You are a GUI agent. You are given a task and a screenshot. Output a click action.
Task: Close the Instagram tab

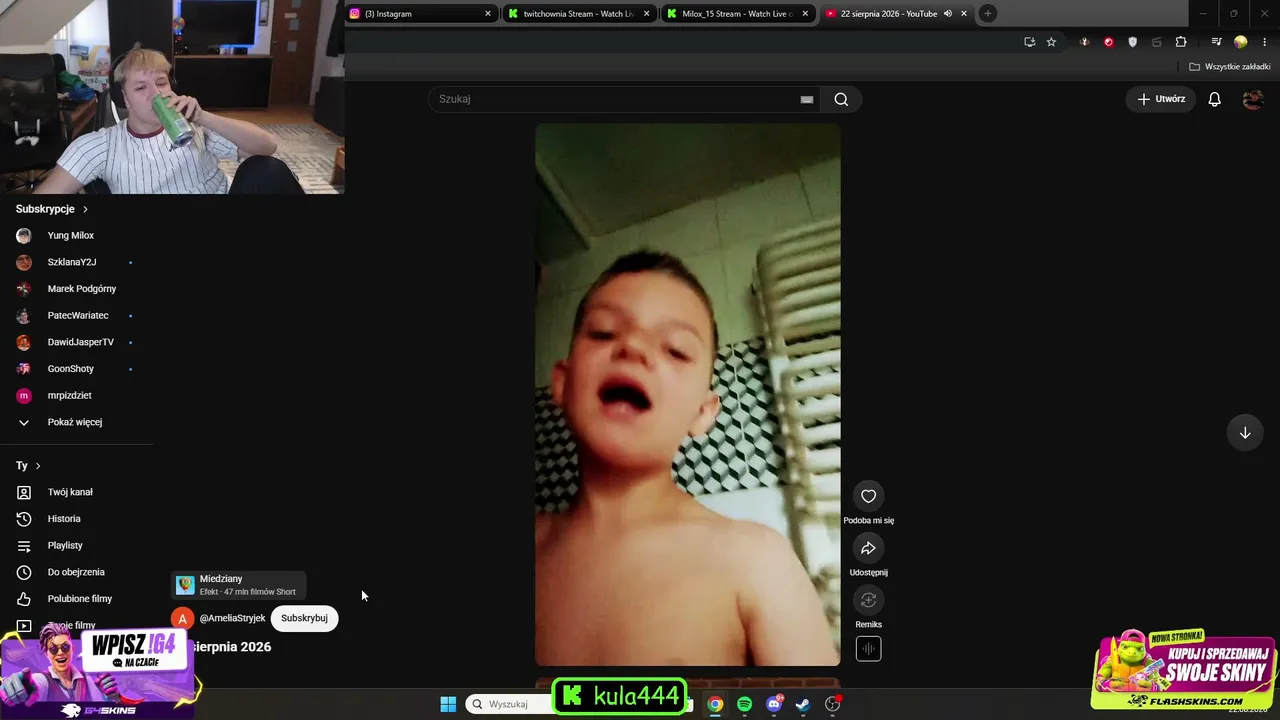pyautogui.click(x=488, y=14)
